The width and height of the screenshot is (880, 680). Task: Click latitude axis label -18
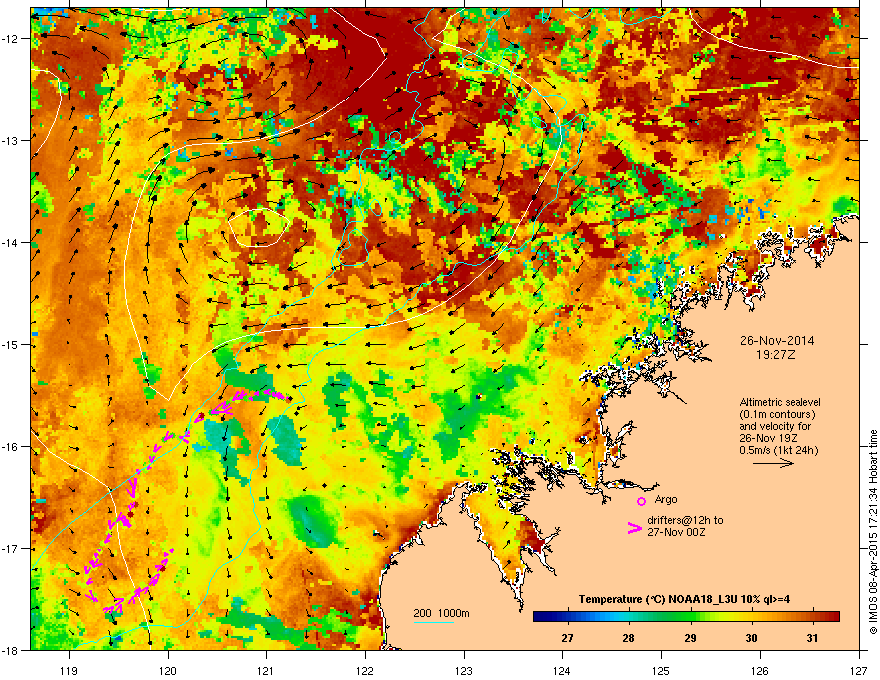point(11,650)
